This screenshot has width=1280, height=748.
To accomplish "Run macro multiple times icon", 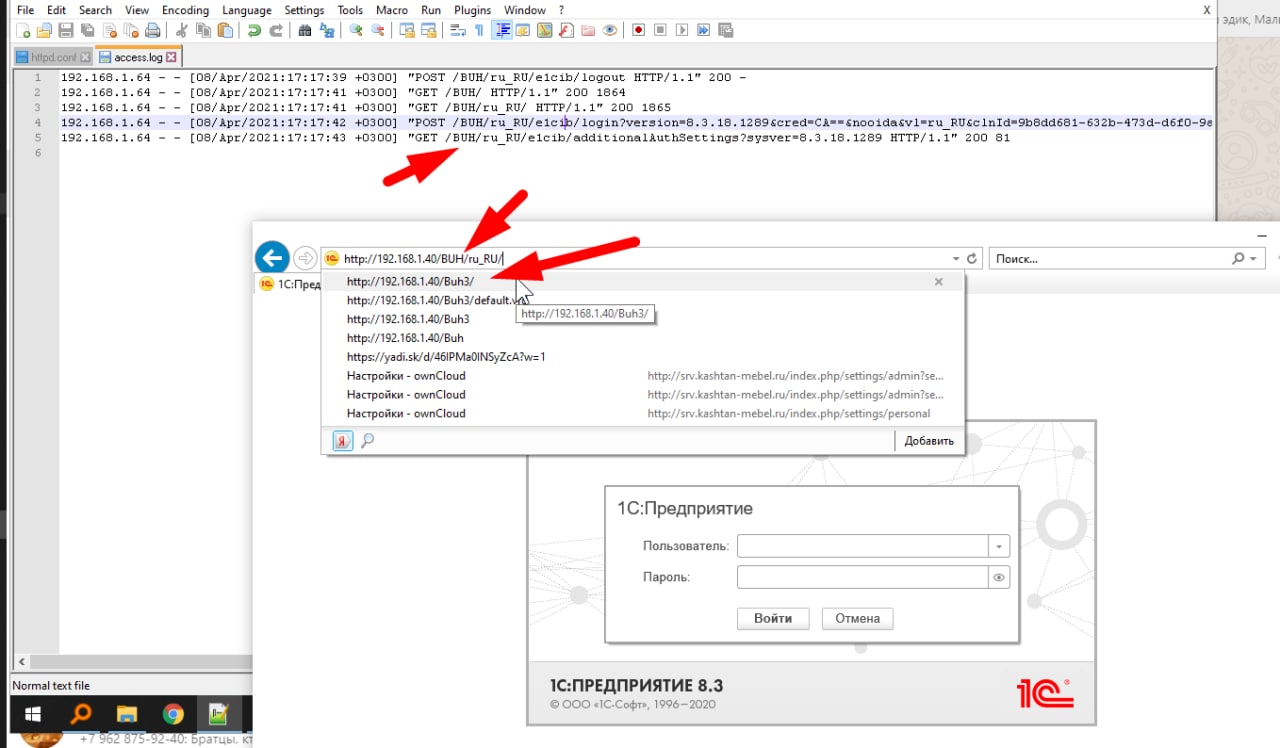I will tap(702, 30).
